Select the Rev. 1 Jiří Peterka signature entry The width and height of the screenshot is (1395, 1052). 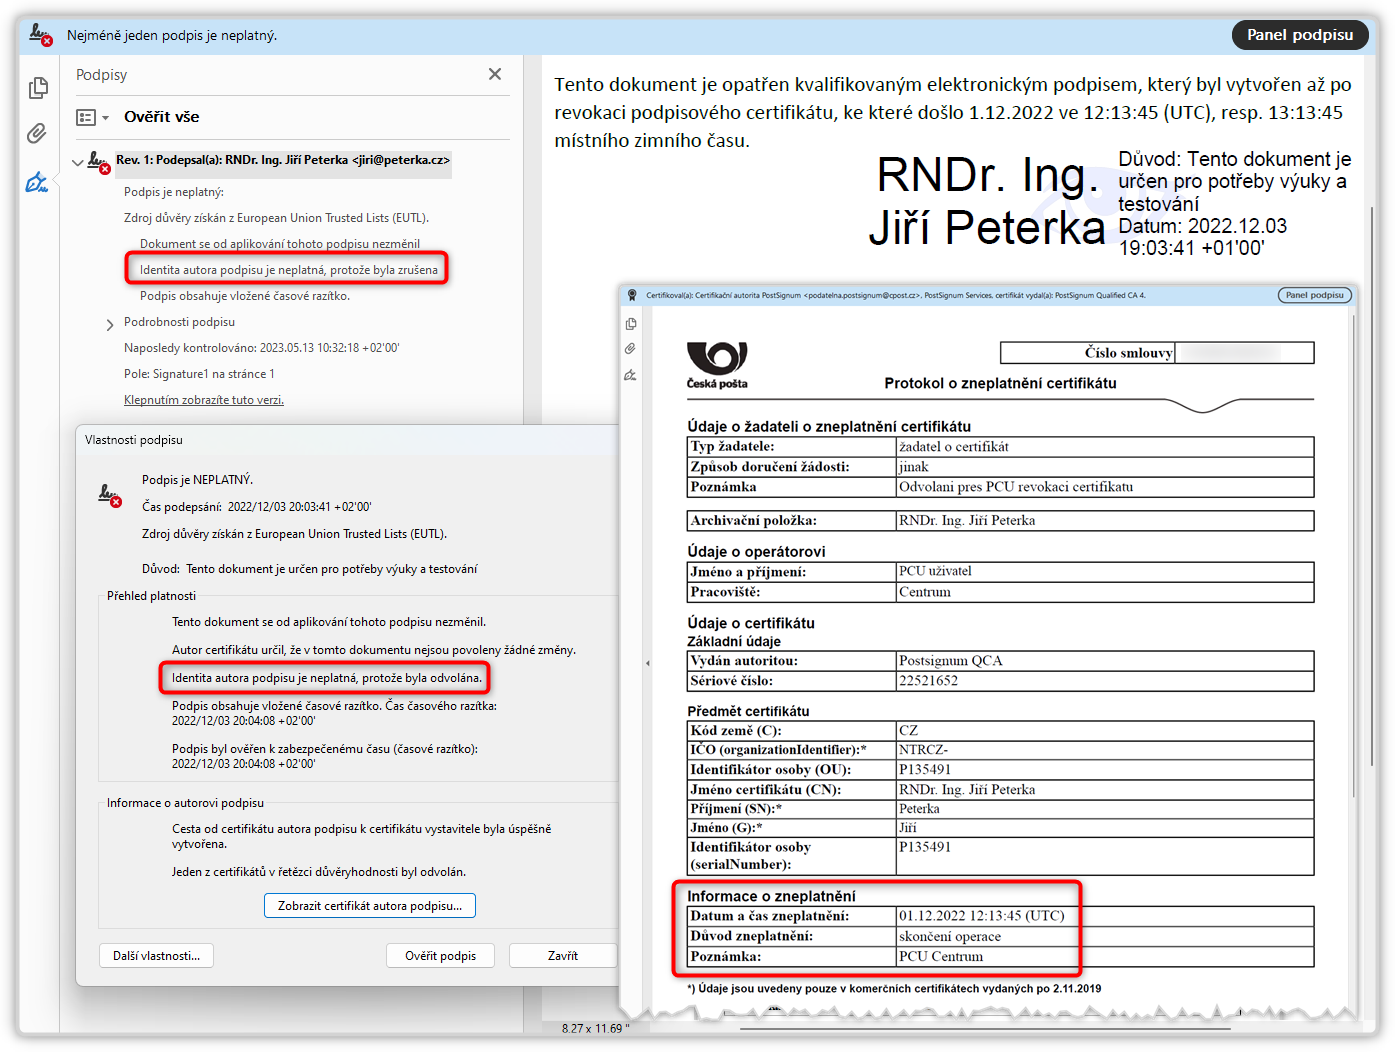pos(283,160)
